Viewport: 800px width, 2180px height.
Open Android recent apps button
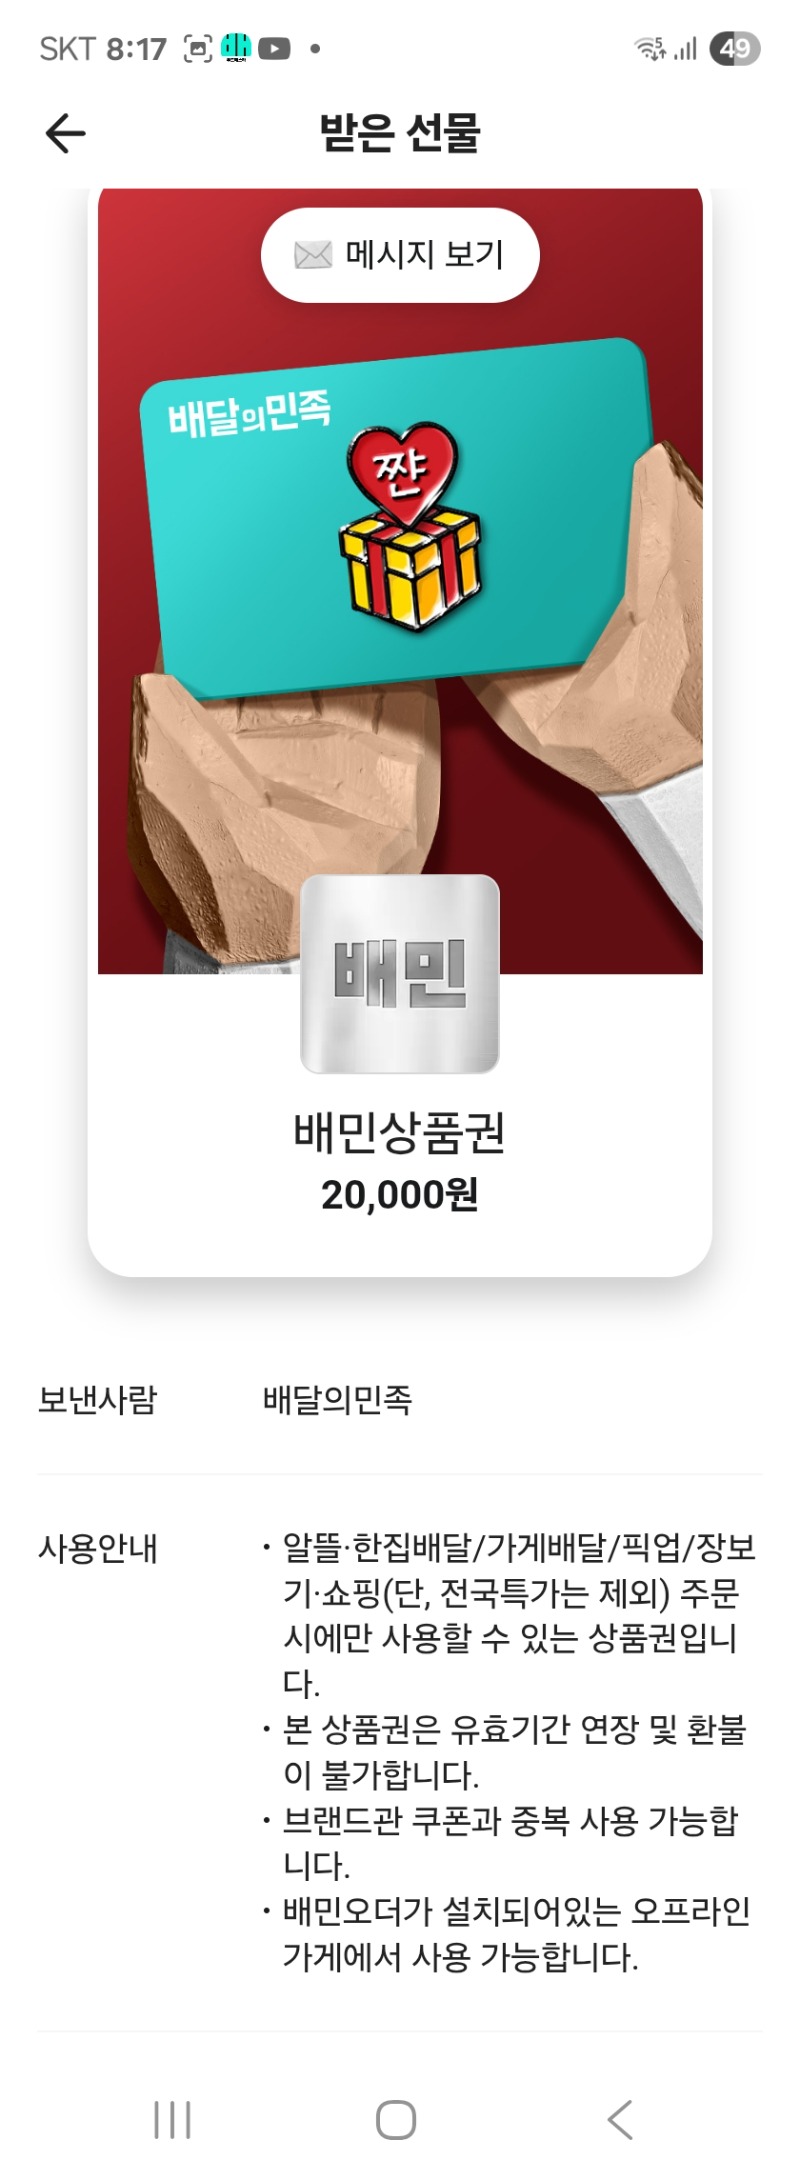pyautogui.click(x=172, y=2119)
